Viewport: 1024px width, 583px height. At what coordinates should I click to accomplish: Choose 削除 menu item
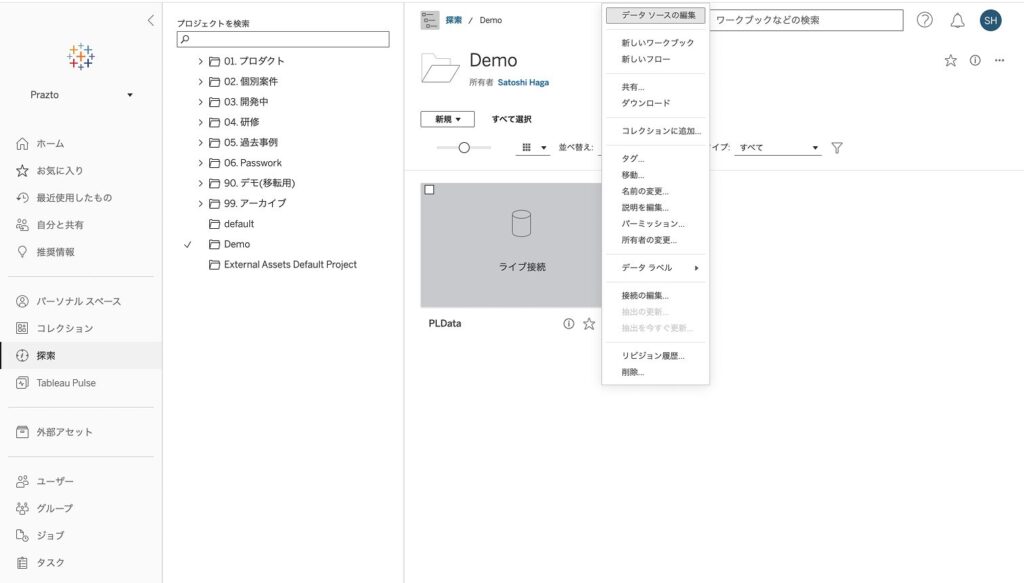pos(656,373)
